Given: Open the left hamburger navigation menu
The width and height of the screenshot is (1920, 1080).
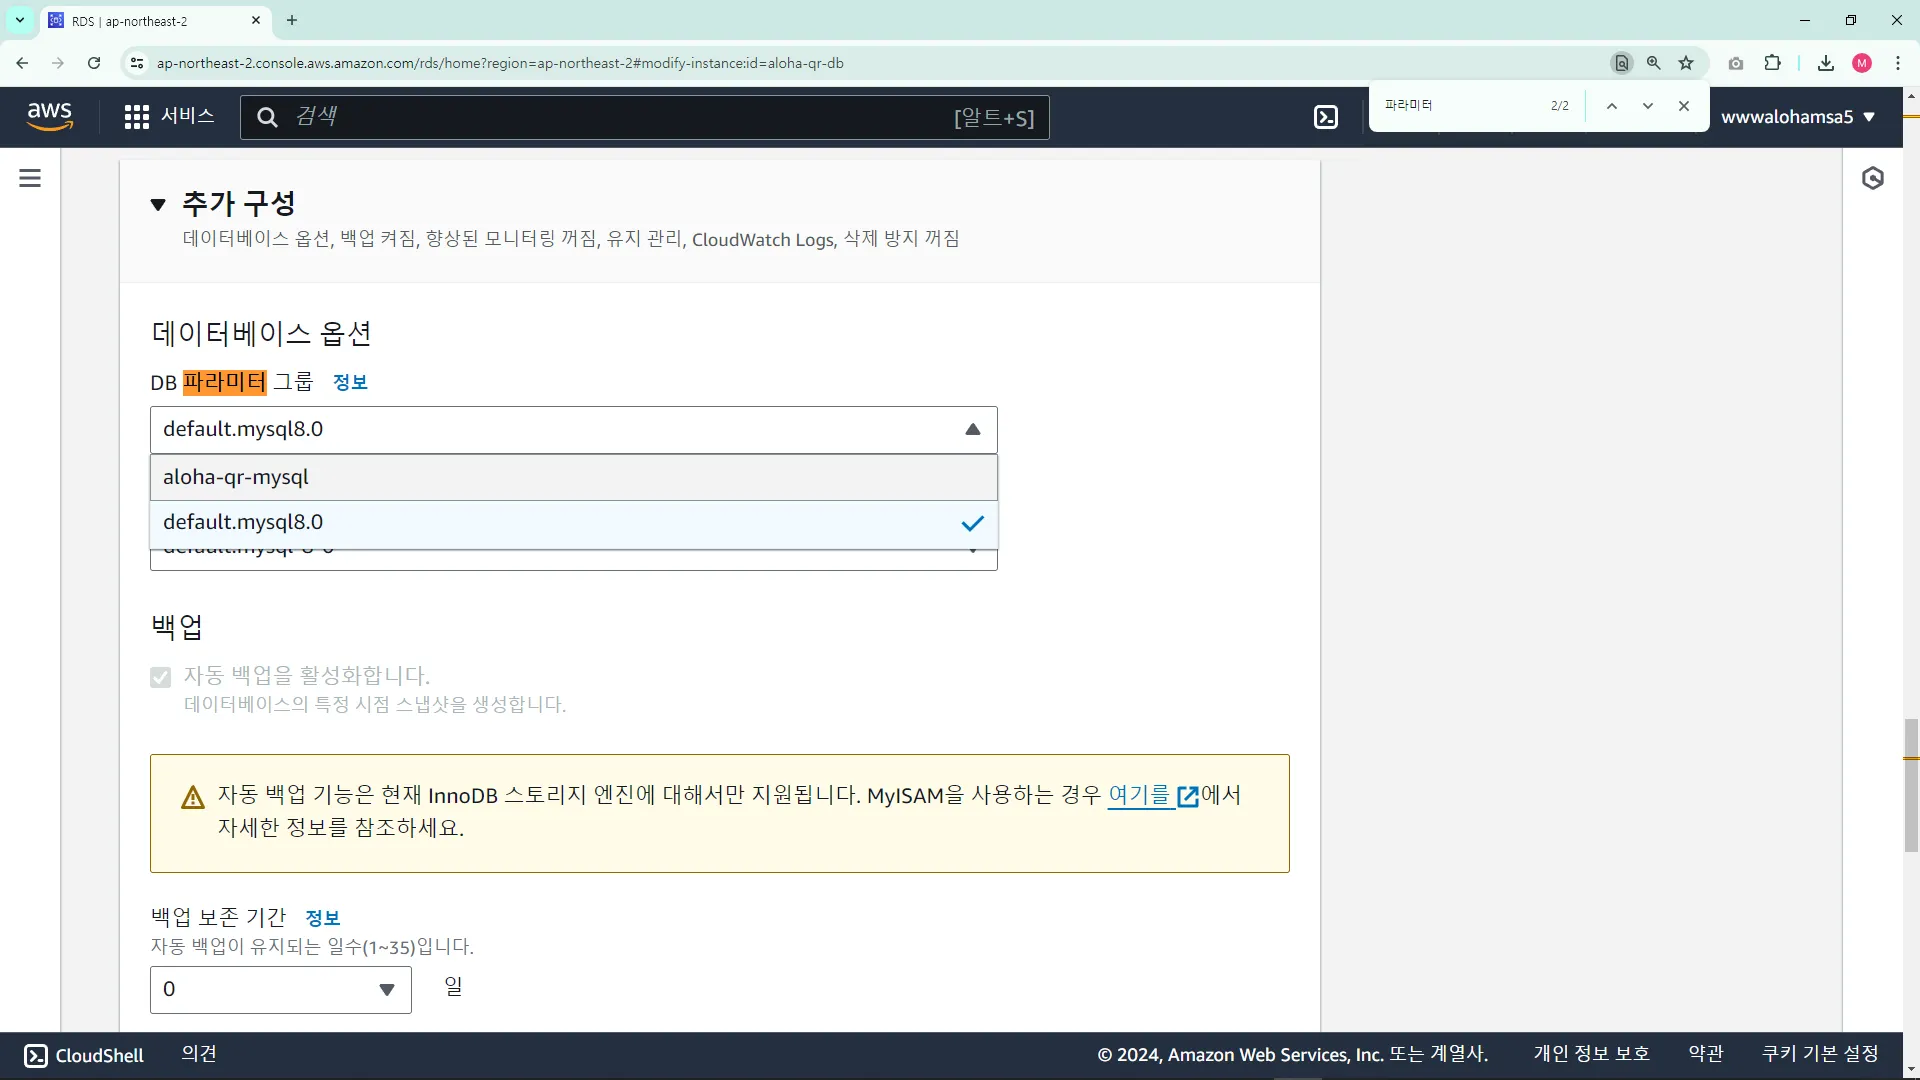Looking at the screenshot, I should tap(30, 178).
